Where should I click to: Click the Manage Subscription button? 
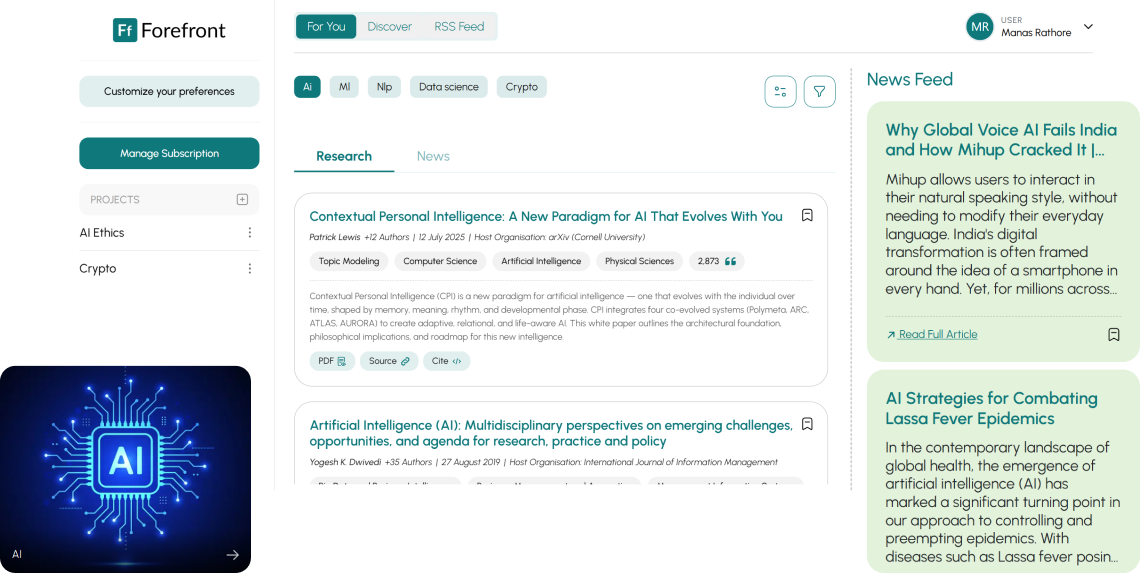click(169, 153)
